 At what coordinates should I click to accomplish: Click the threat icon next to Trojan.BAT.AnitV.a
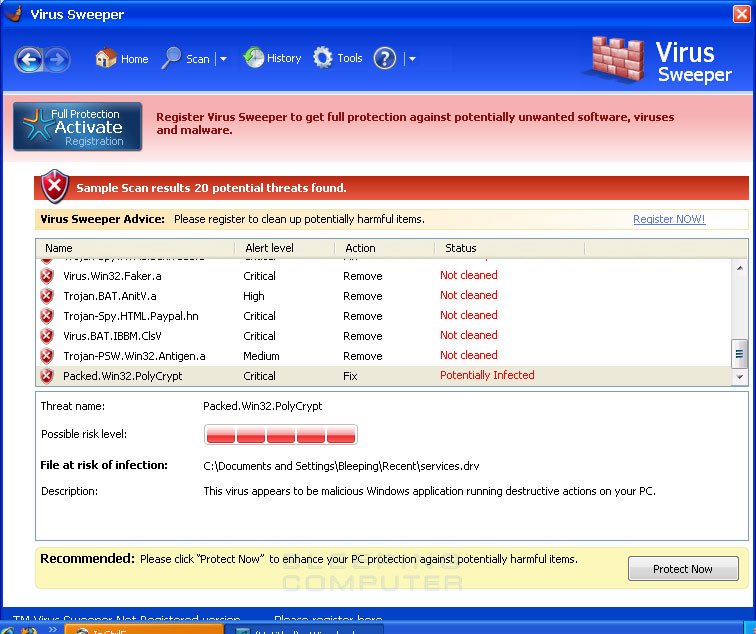point(47,296)
